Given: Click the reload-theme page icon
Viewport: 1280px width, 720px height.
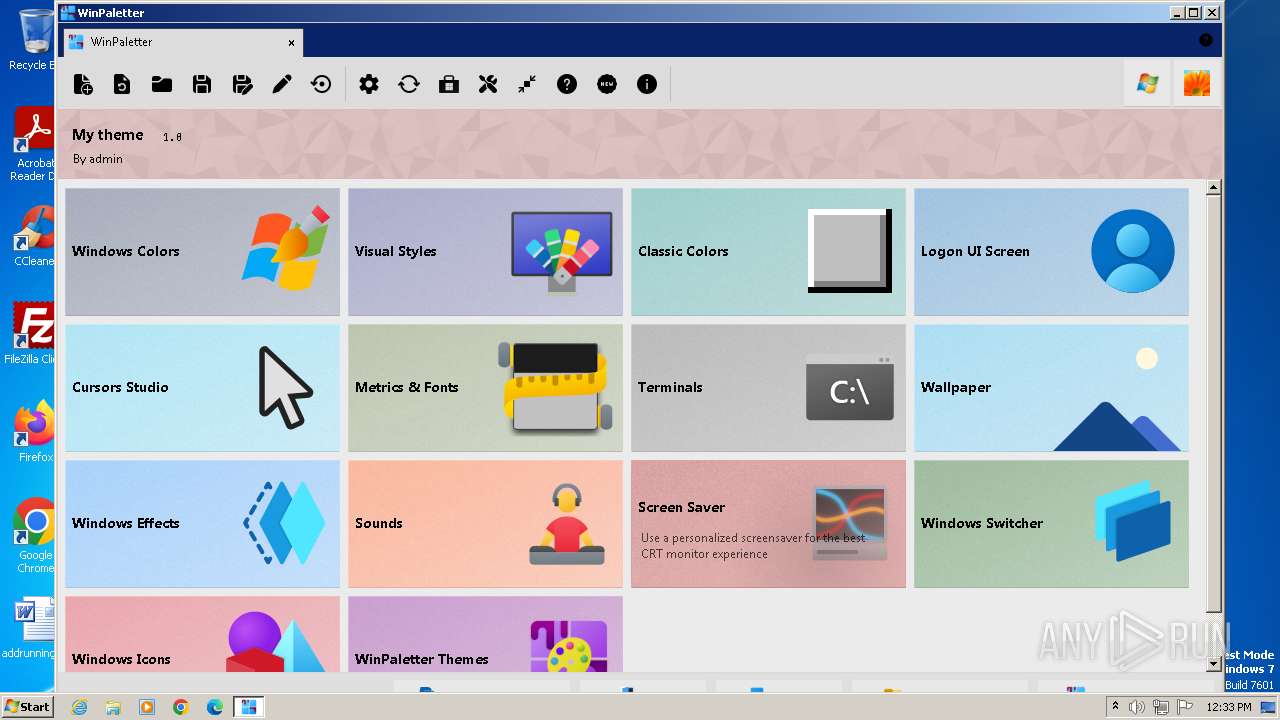Looking at the screenshot, I should [122, 85].
